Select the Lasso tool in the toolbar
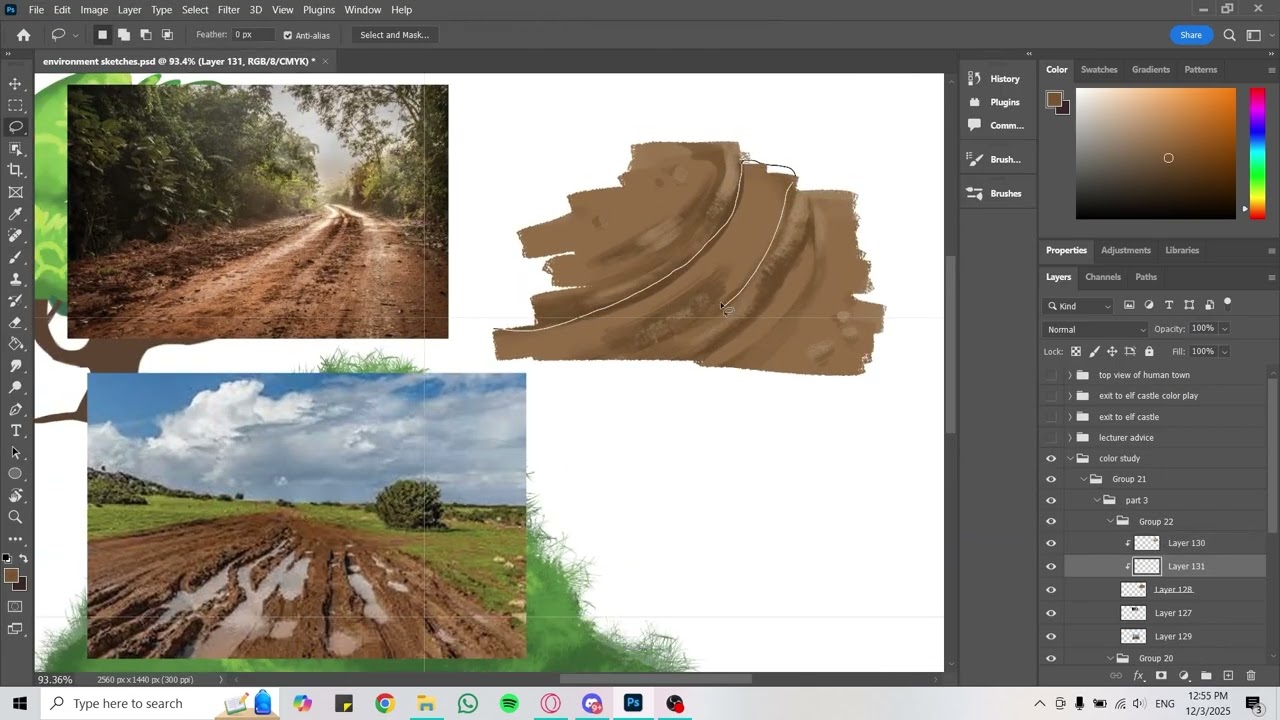Viewport: 1280px width, 720px height. point(15,127)
